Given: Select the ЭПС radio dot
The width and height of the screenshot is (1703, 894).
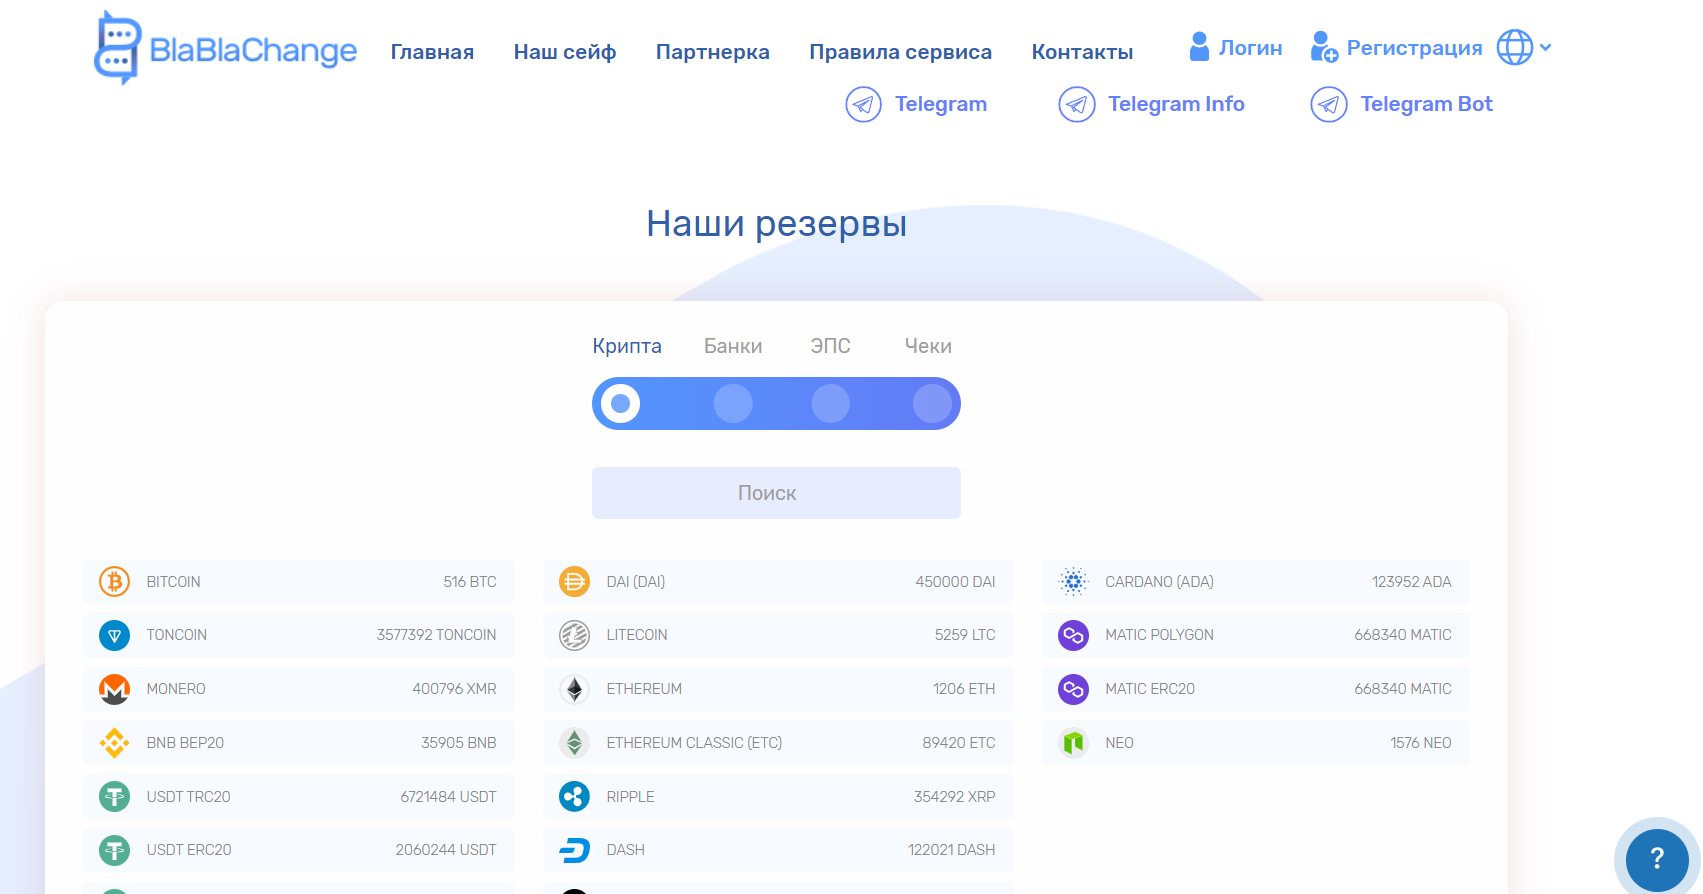Looking at the screenshot, I should 831,403.
